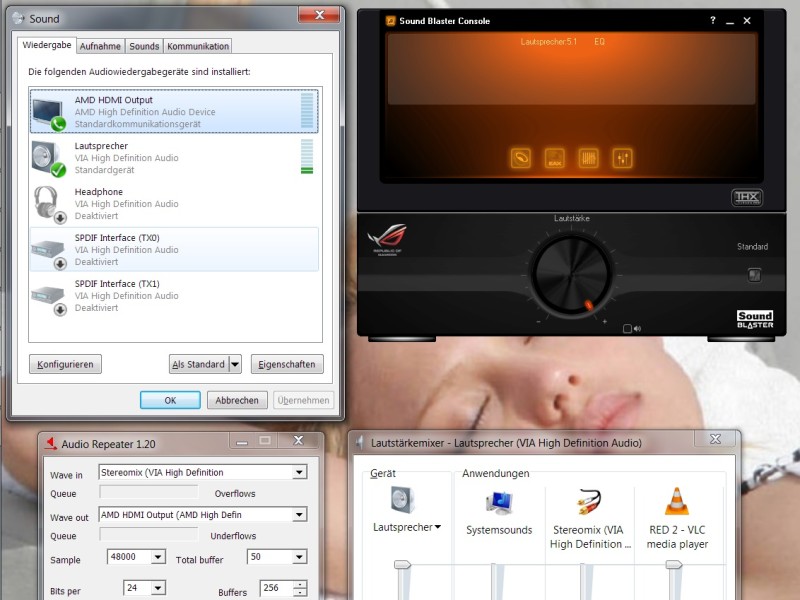The image size is (800, 600).
Task: Increase the Buffers stepper value
Action: tap(300, 584)
